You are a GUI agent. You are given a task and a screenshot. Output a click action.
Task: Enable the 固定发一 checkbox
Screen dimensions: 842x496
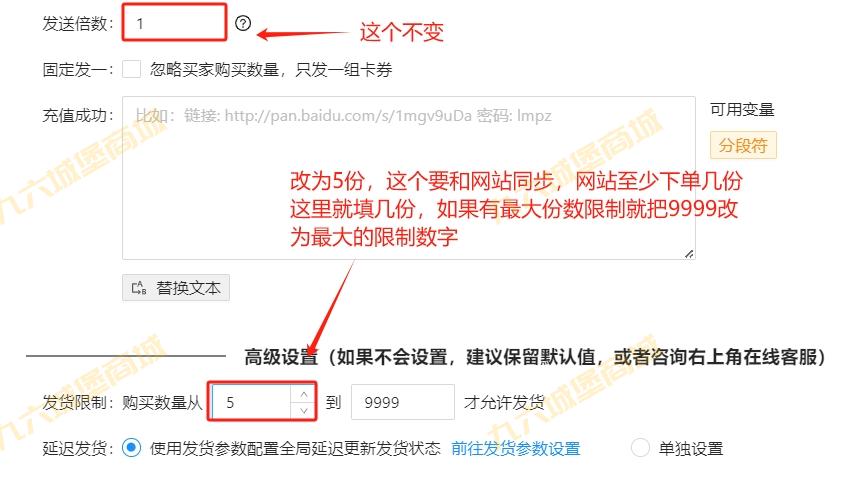132,69
